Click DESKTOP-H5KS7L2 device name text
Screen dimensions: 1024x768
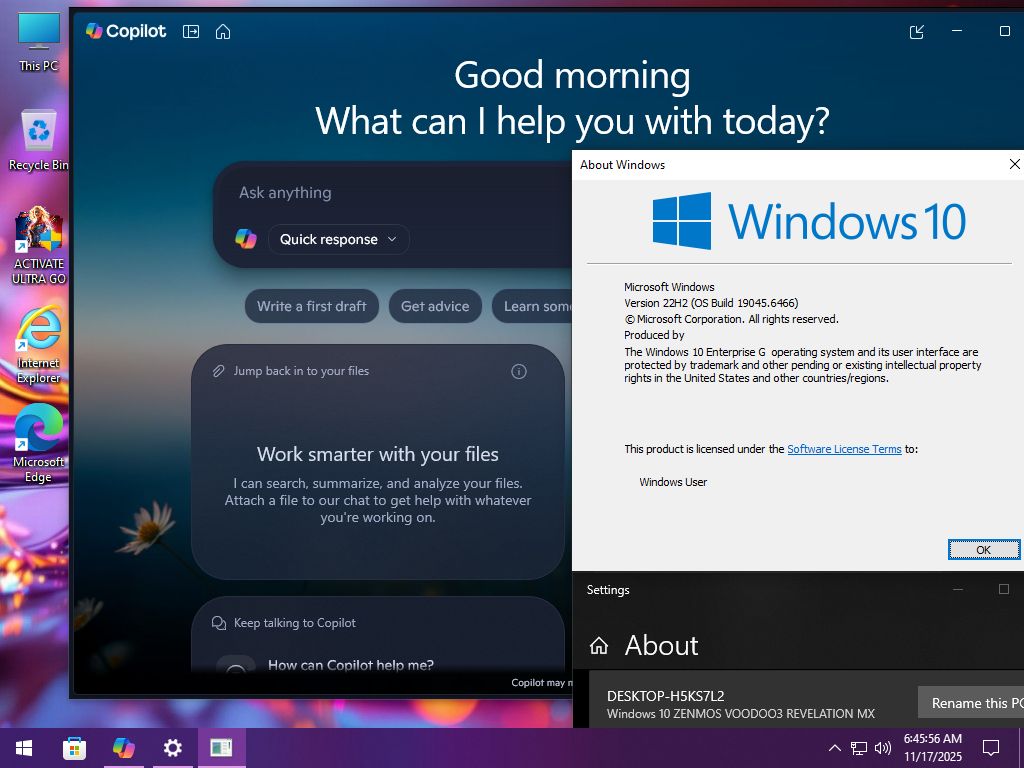click(665, 696)
